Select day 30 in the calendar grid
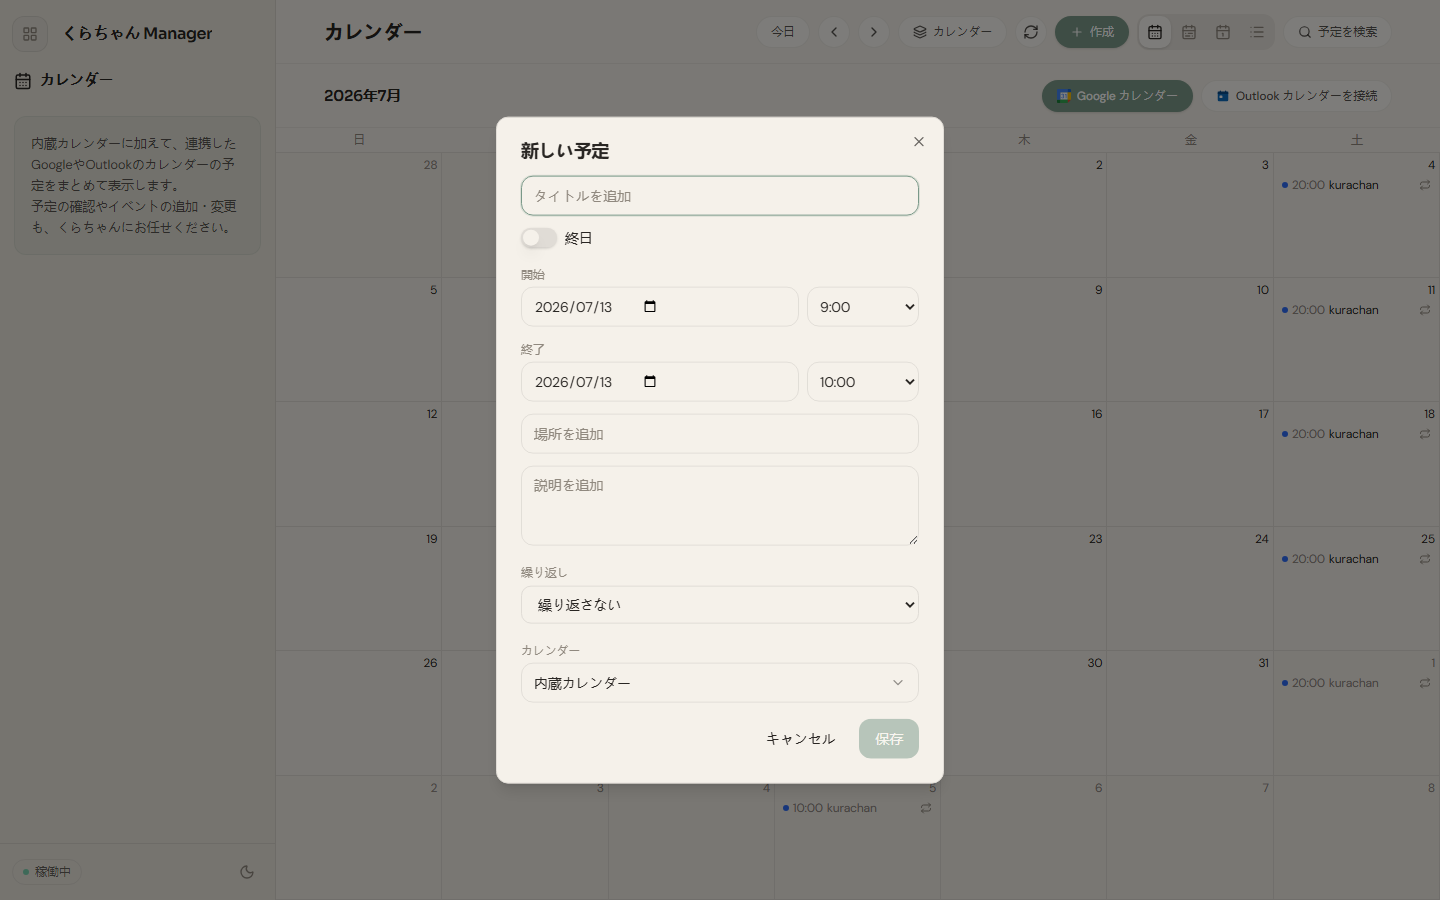The height and width of the screenshot is (900, 1440). 1095,663
